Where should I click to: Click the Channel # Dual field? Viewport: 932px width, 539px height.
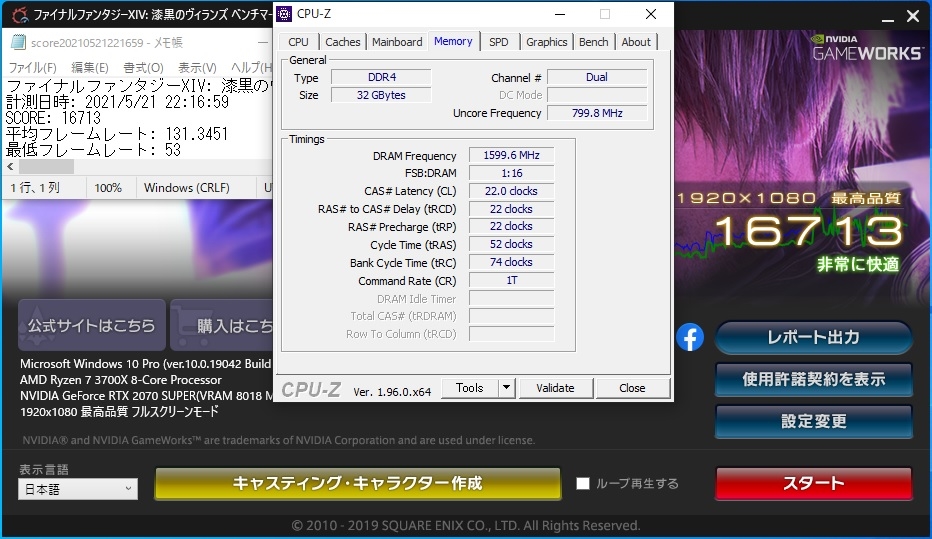[597, 77]
